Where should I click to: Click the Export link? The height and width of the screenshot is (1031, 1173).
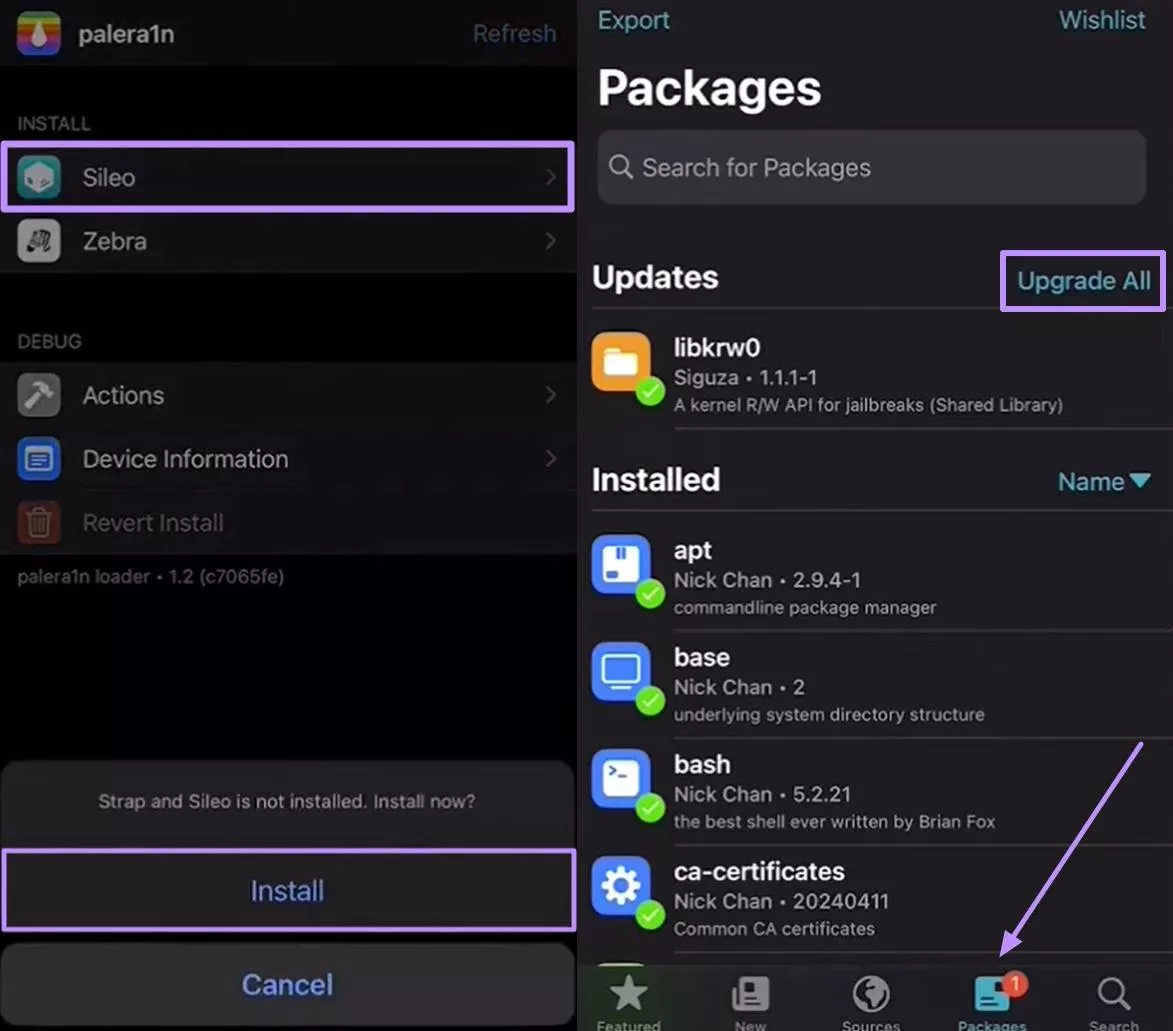tap(633, 20)
